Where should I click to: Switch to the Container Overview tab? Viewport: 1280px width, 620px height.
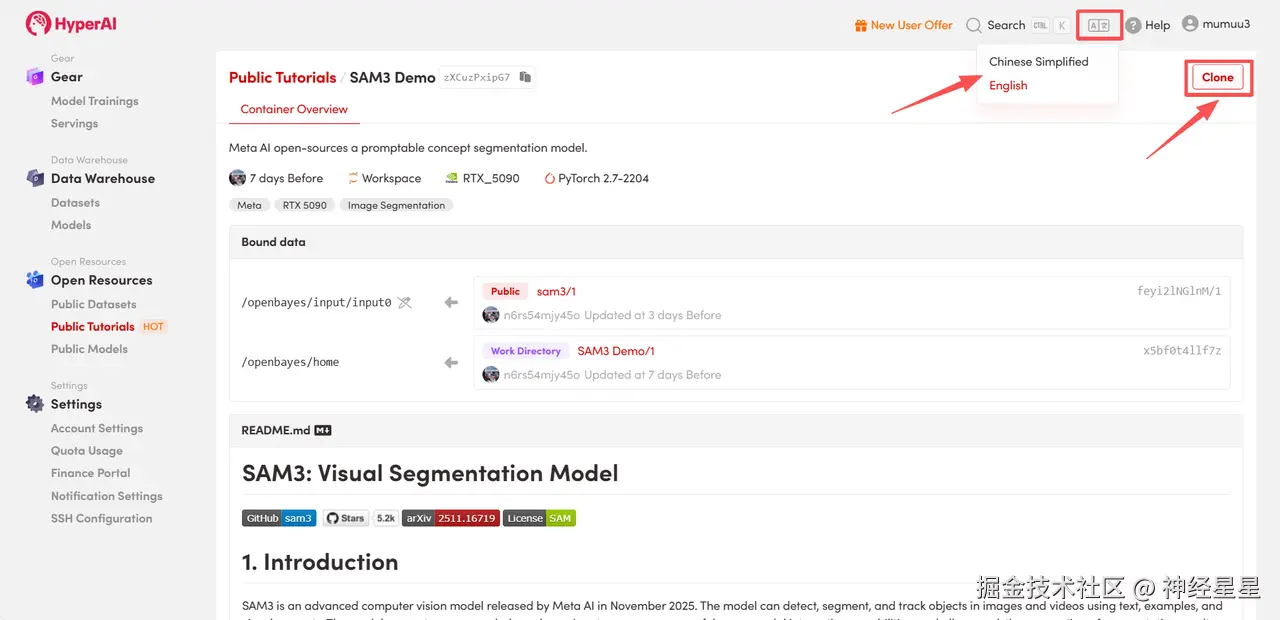point(294,109)
